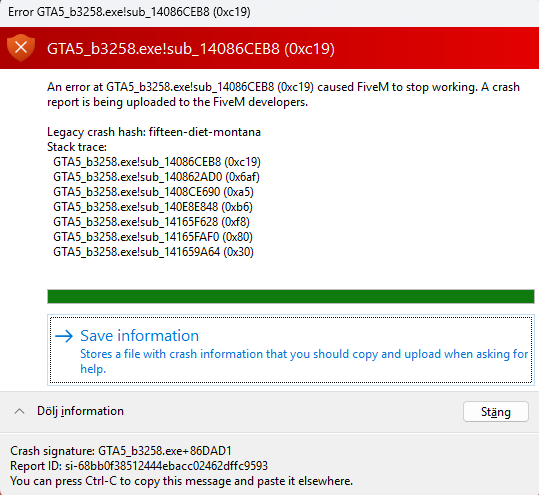
Task: Click stack trace entry sub_14165F628
Action: tap(151, 222)
